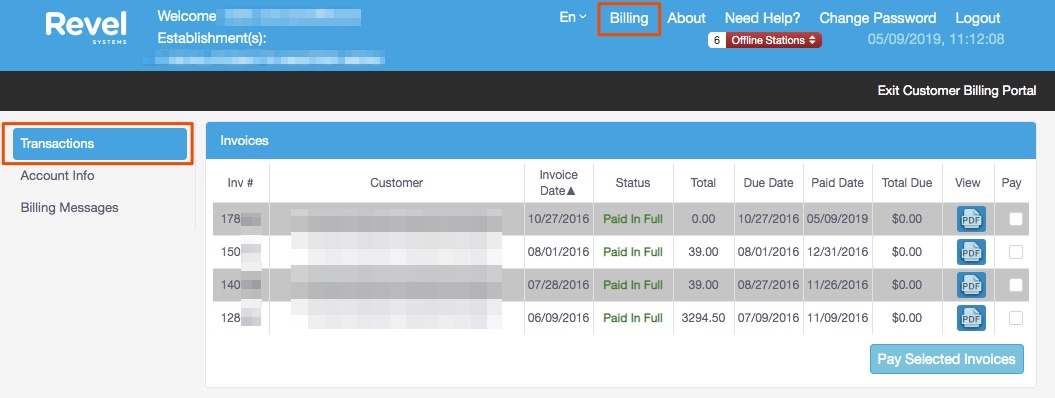This screenshot has width=1055, height=398.
Task: View PDF of the 08/01/2016 invoice
Action: coord(971,252)
